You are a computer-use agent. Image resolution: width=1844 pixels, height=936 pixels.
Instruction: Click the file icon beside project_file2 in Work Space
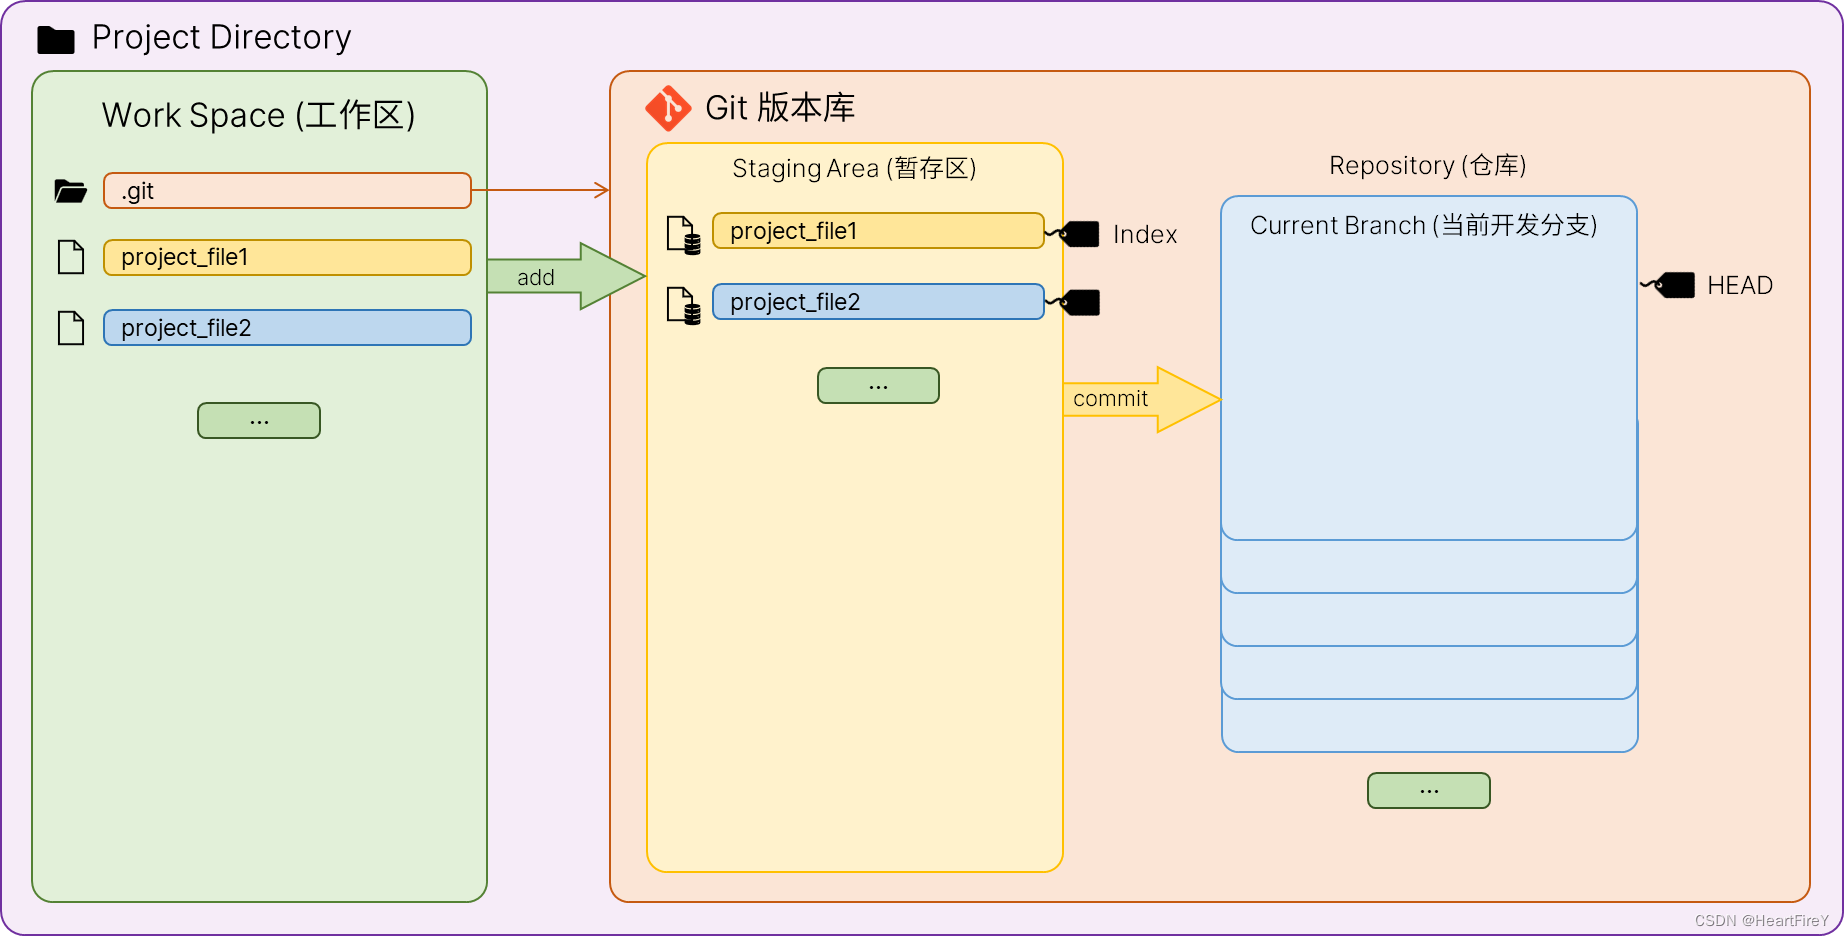[x=70, y=327]
